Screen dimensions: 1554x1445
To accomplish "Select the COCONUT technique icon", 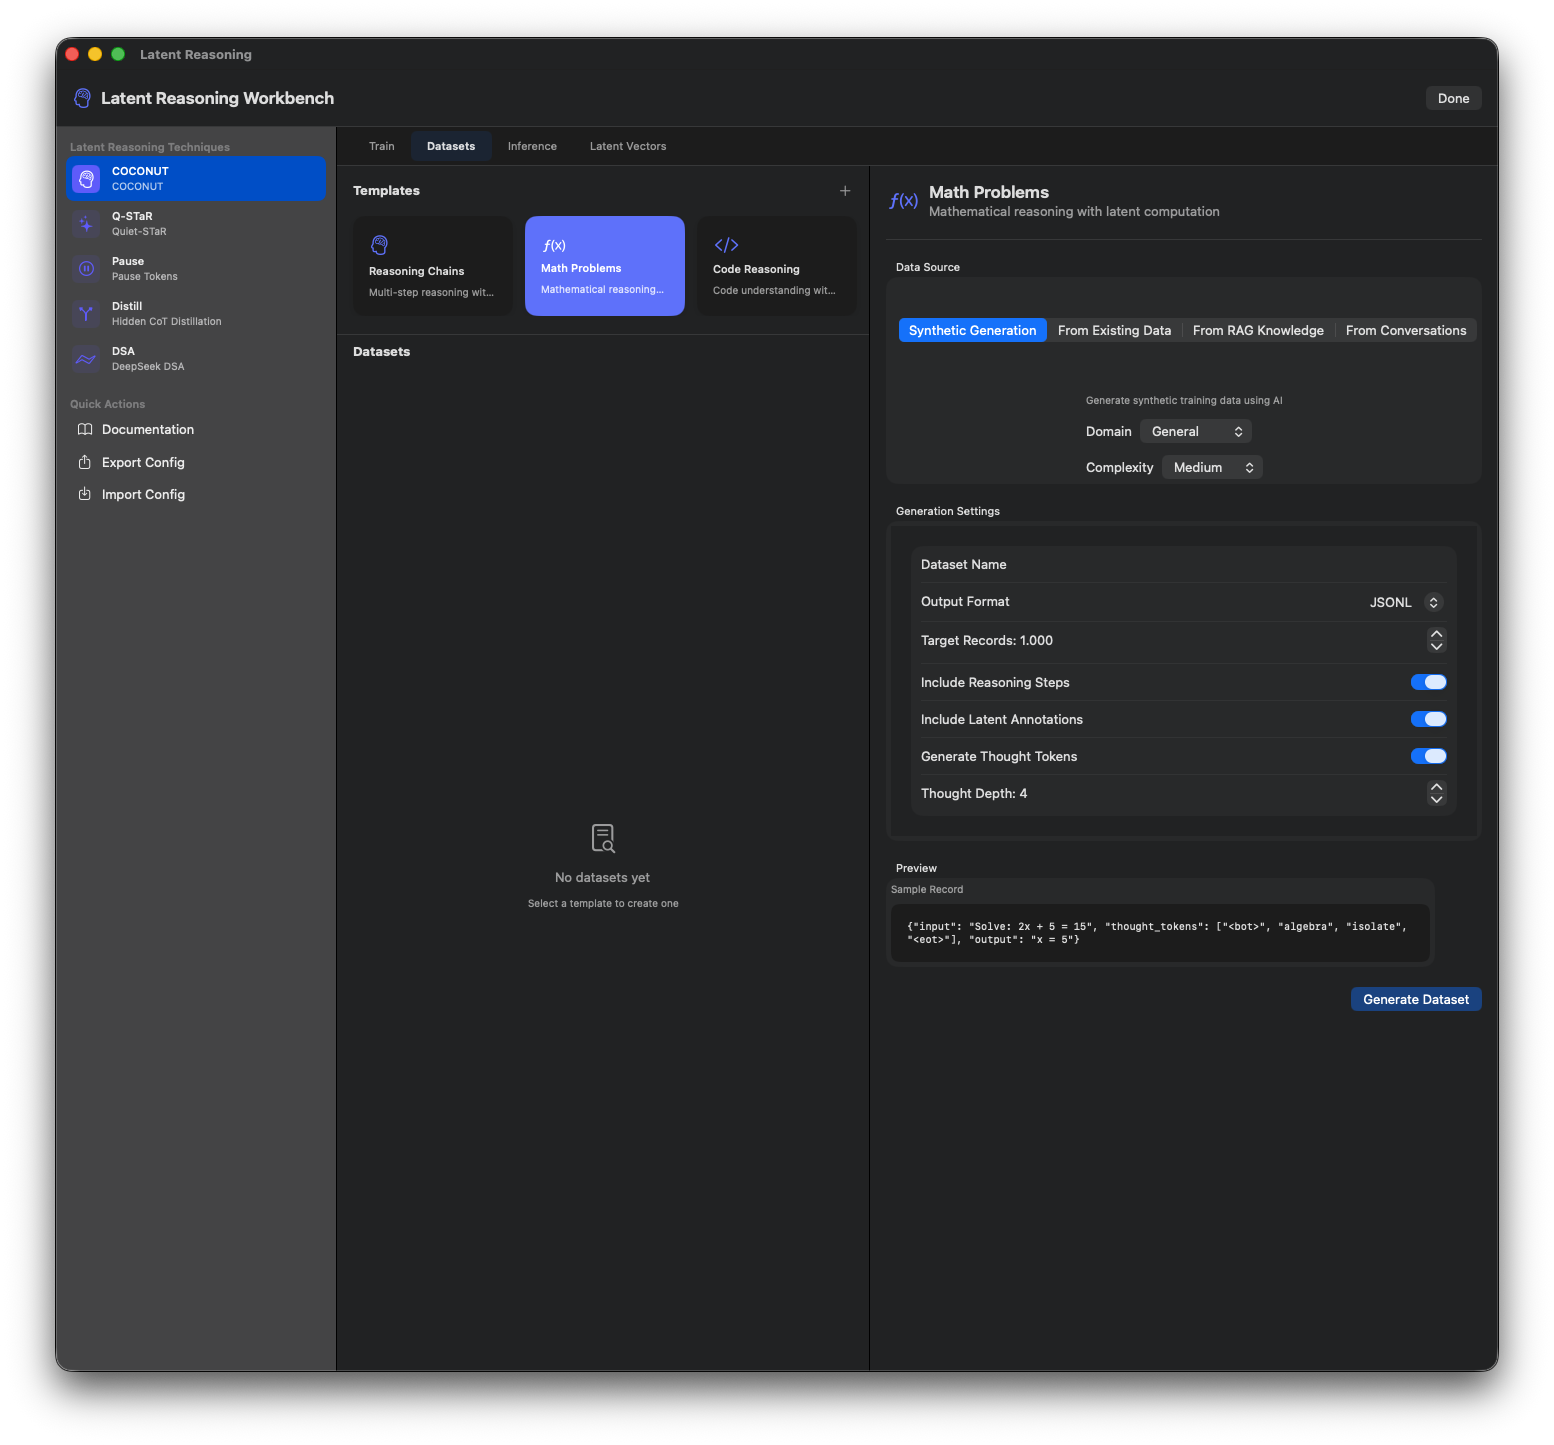I will (86, 178).
